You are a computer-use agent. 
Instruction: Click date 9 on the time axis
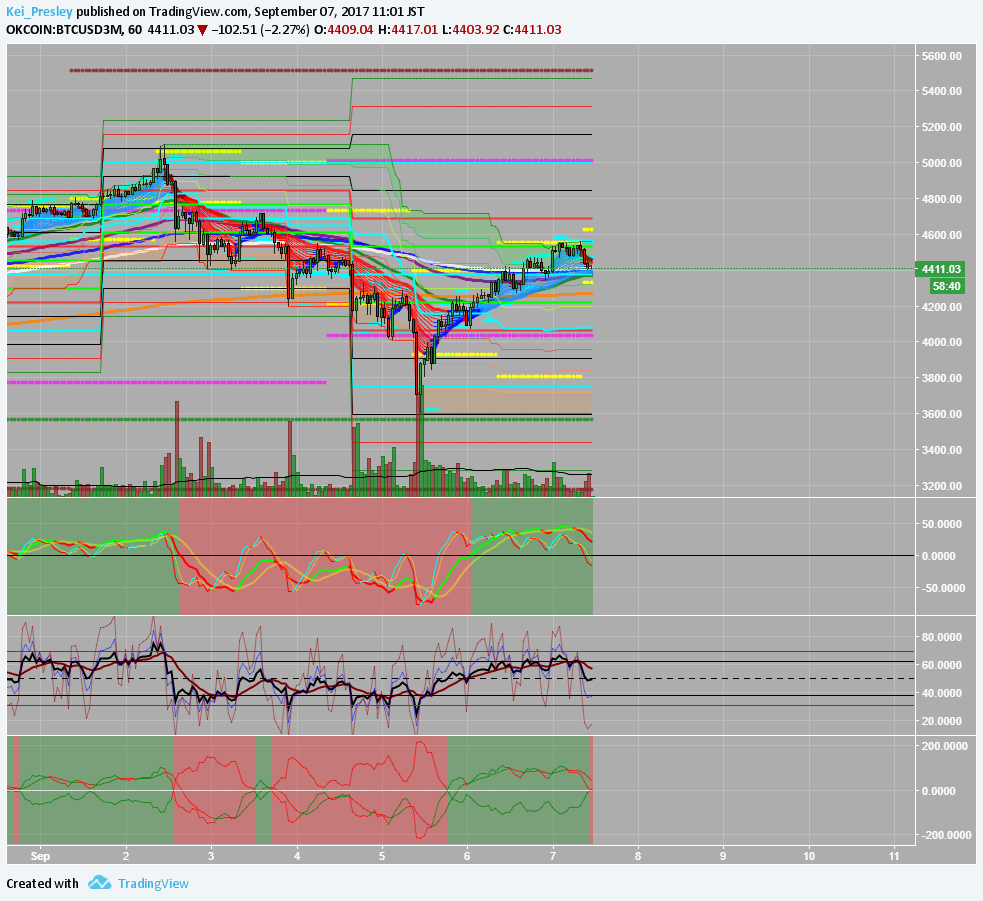coord(723,856)
